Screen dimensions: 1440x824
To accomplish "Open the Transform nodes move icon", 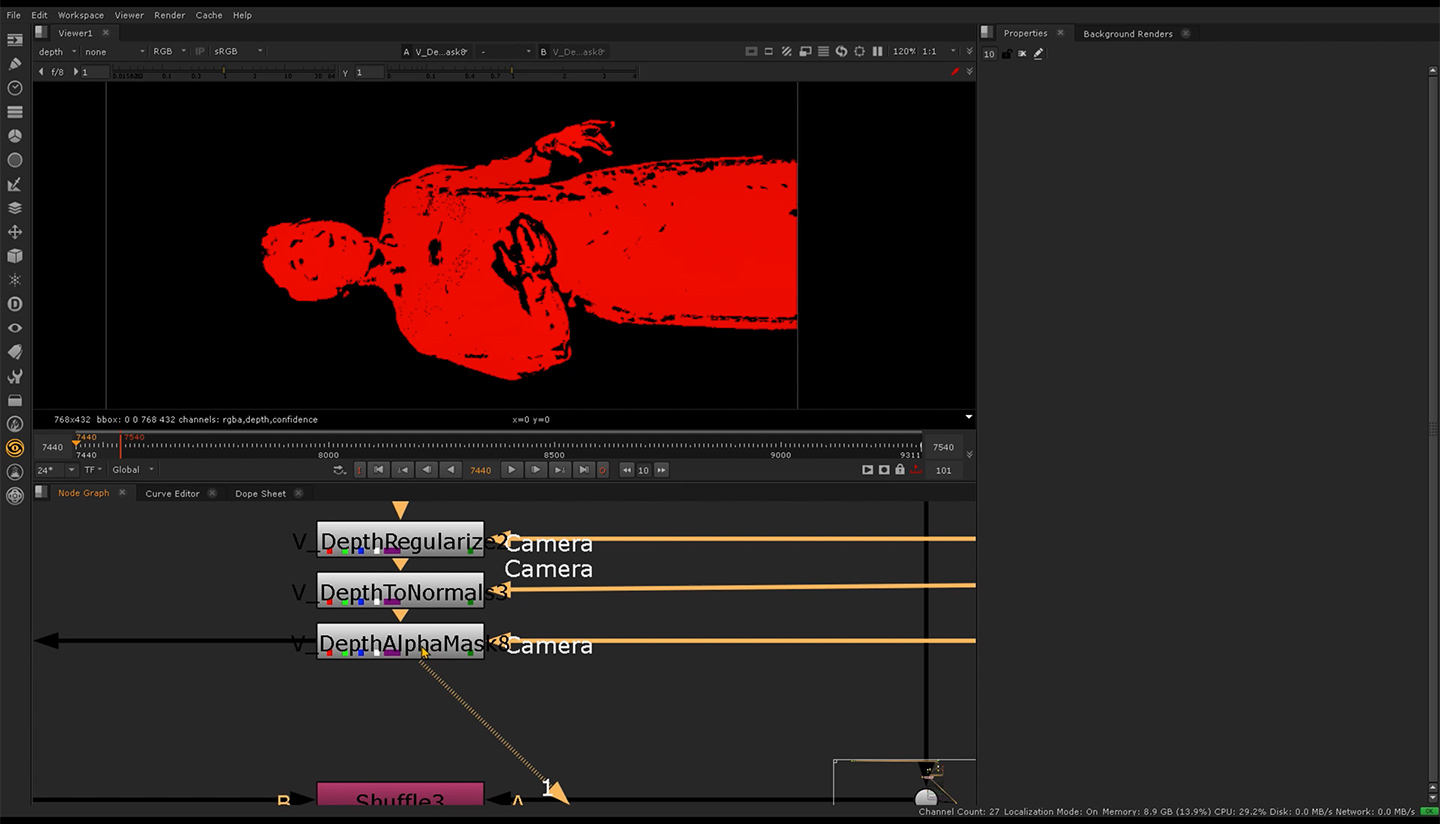I will click(x=15, y=232).
